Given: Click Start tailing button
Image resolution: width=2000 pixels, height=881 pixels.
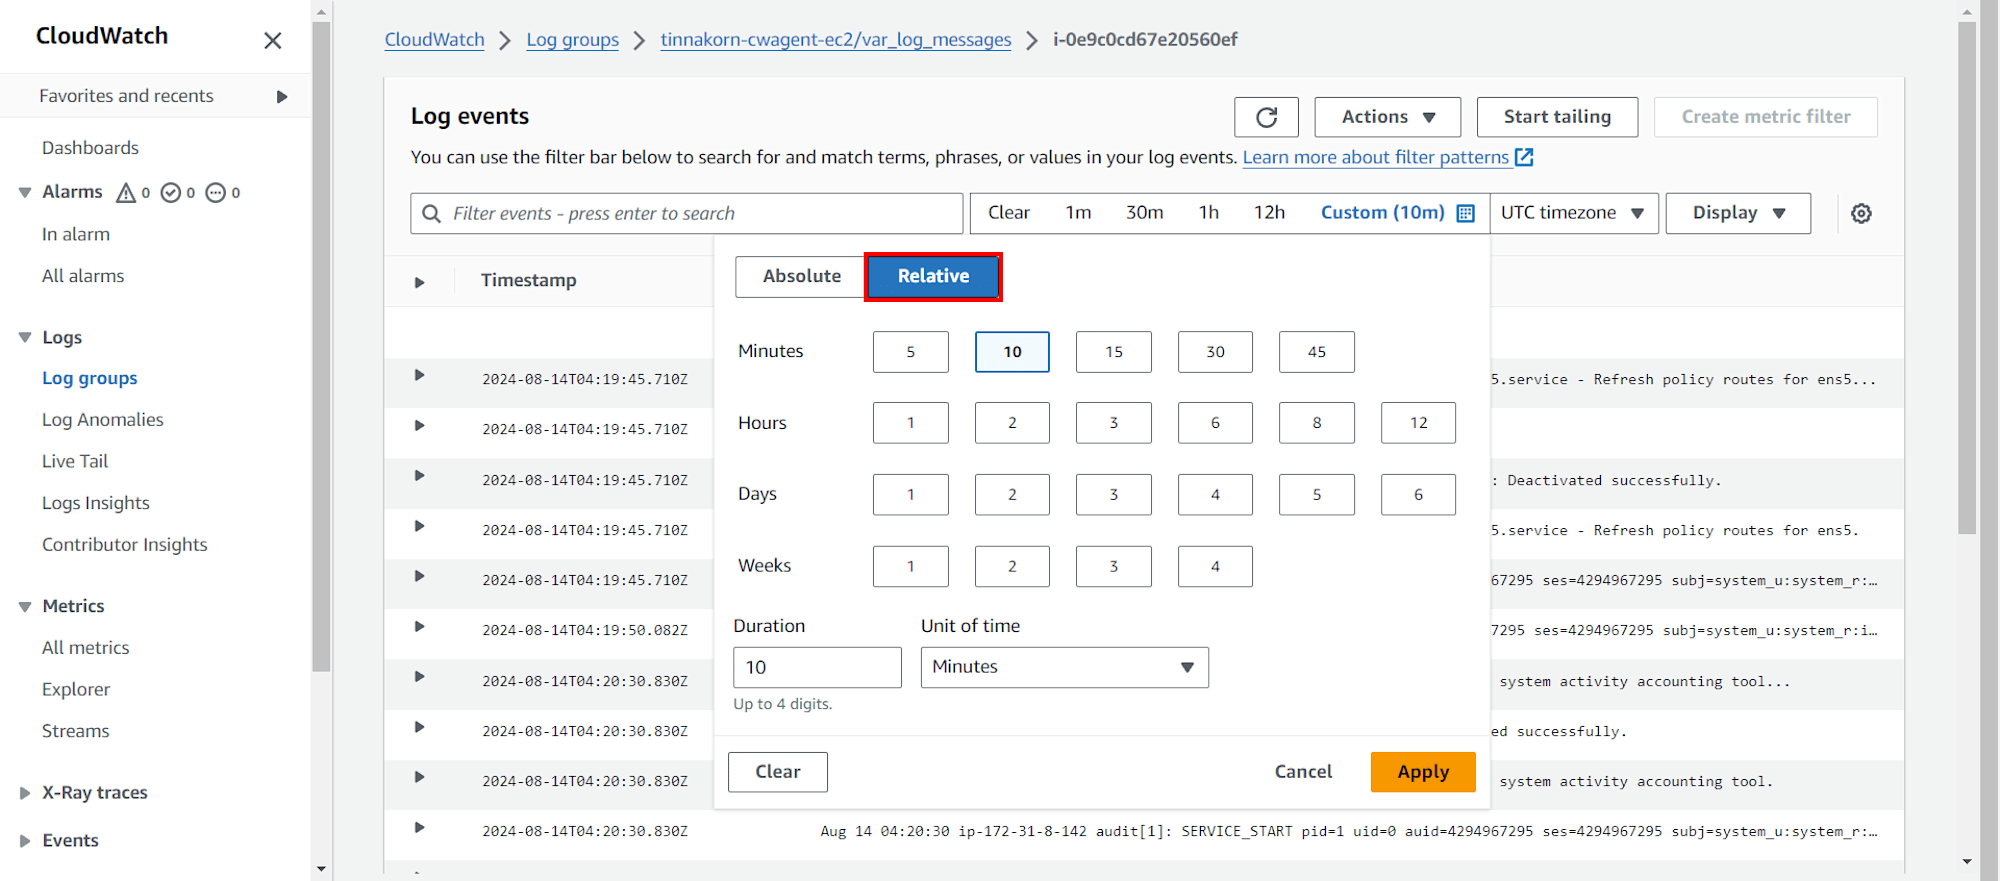Looking at the screenshot, I should tap(1557, 117).
